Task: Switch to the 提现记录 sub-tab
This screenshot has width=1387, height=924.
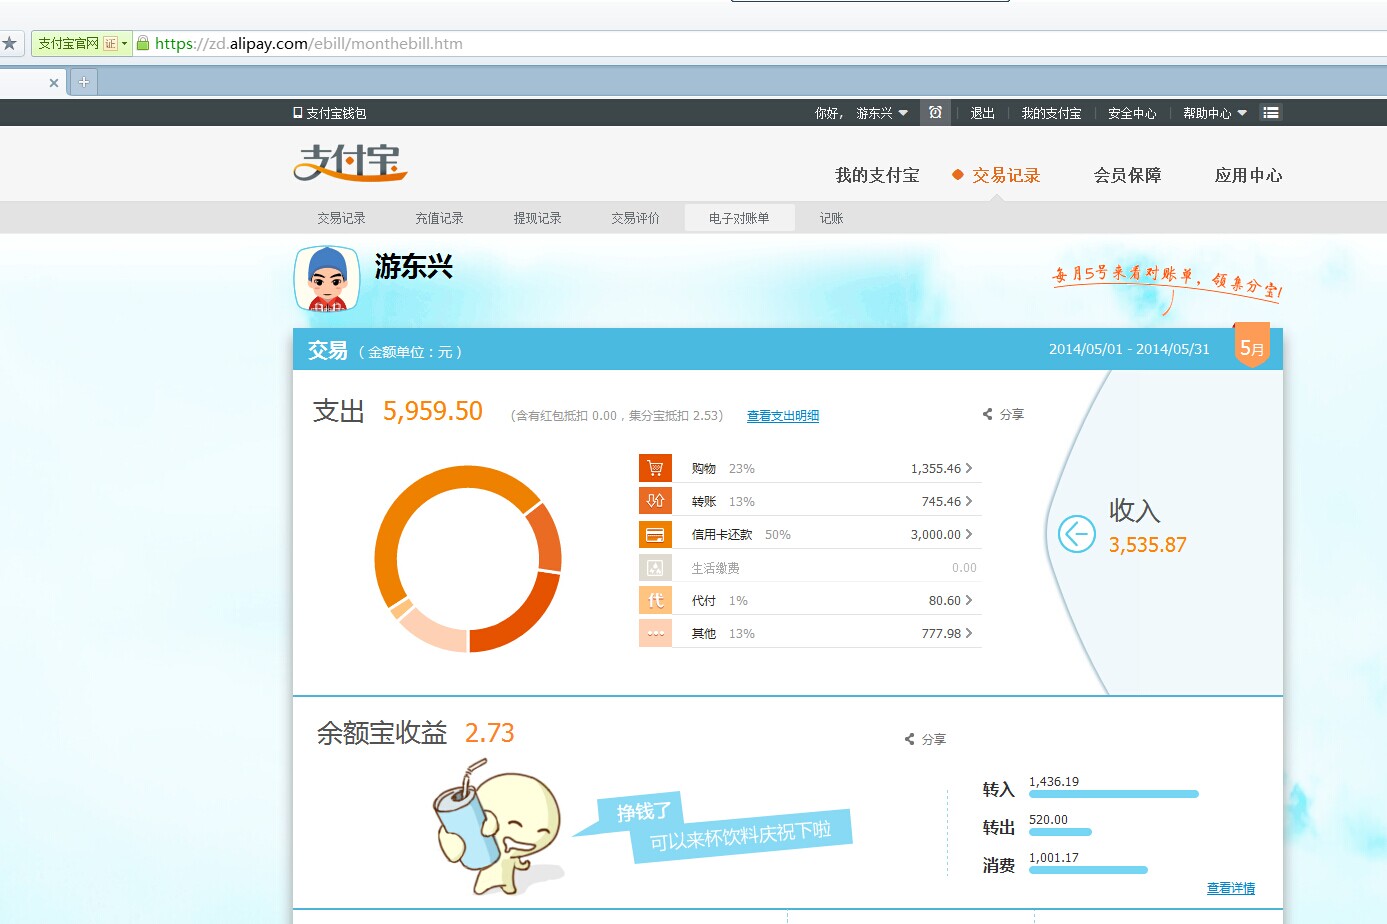Action: (x=537, y=218)
